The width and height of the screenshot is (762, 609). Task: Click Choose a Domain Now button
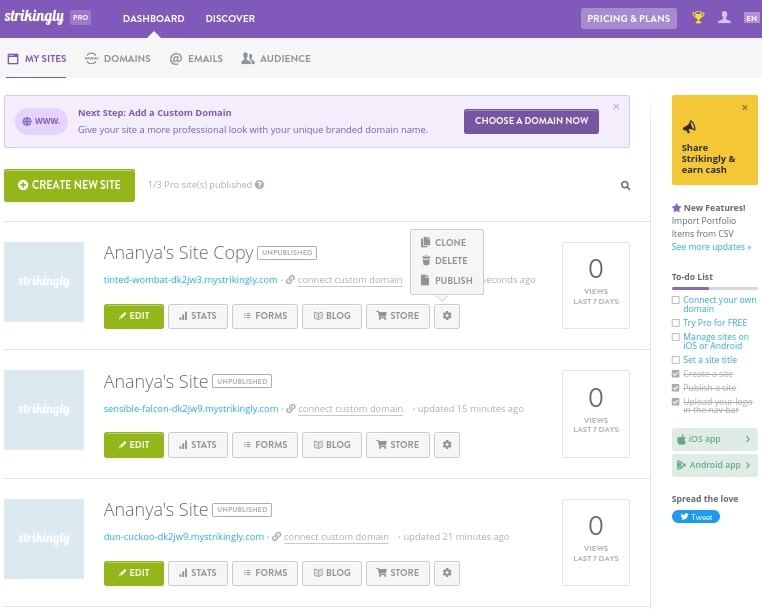[x=531, y=121]
